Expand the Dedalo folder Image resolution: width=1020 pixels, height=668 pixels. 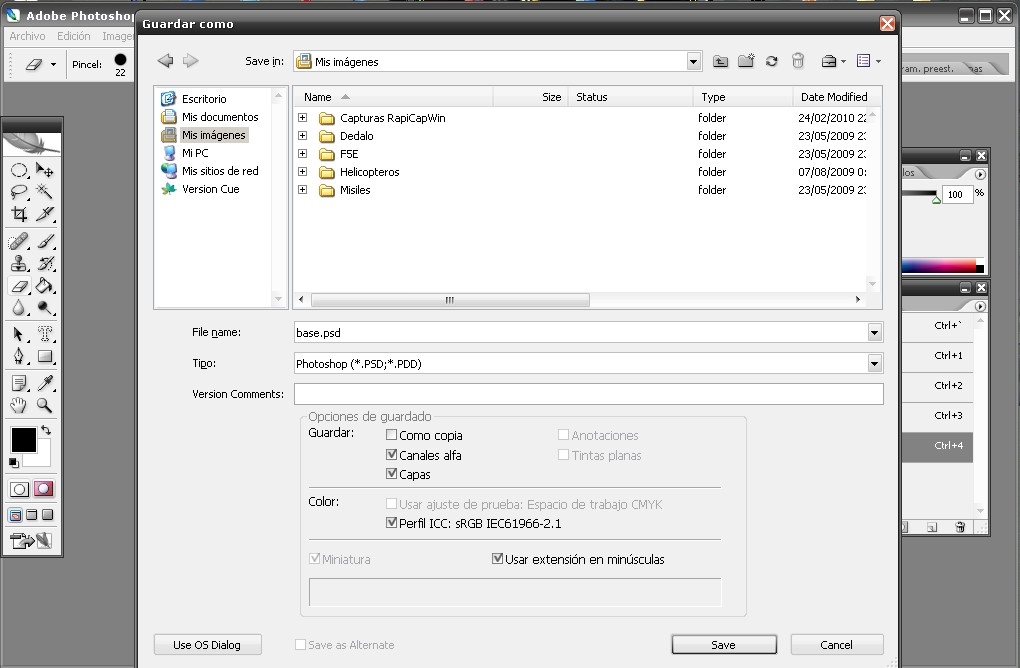coord(302,136)
